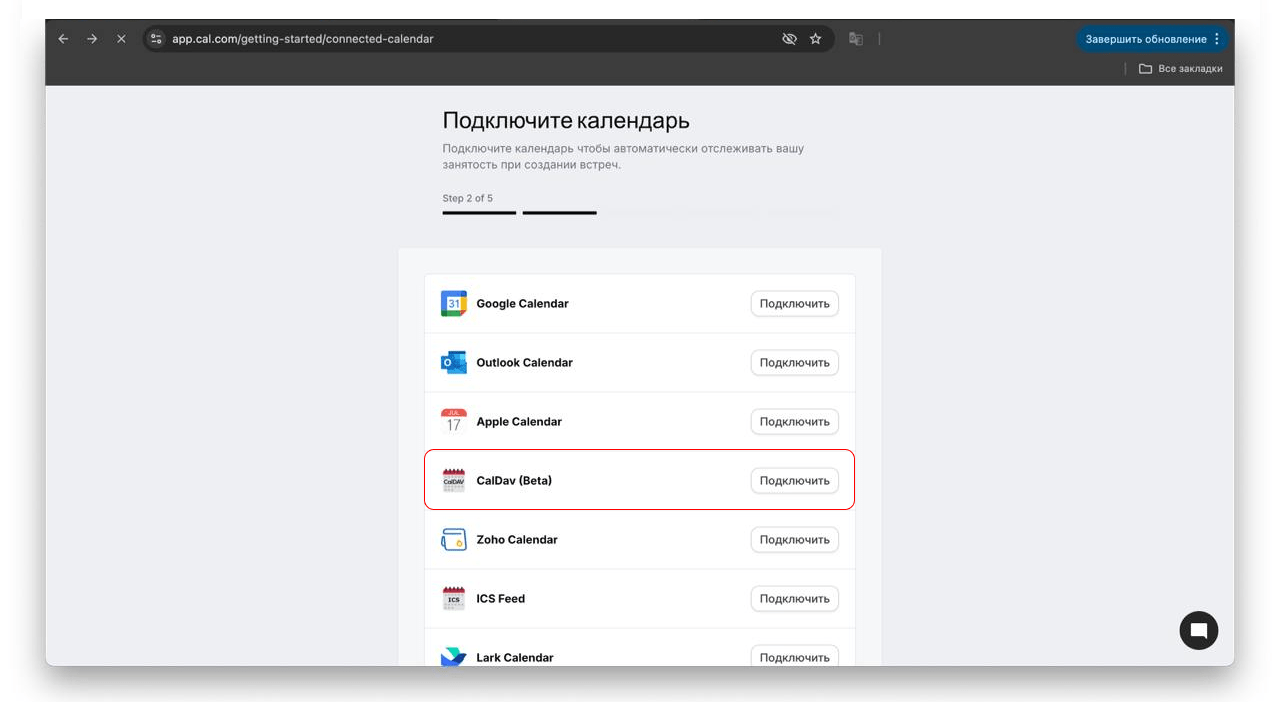Connect Google Calendar

[795, 304]
